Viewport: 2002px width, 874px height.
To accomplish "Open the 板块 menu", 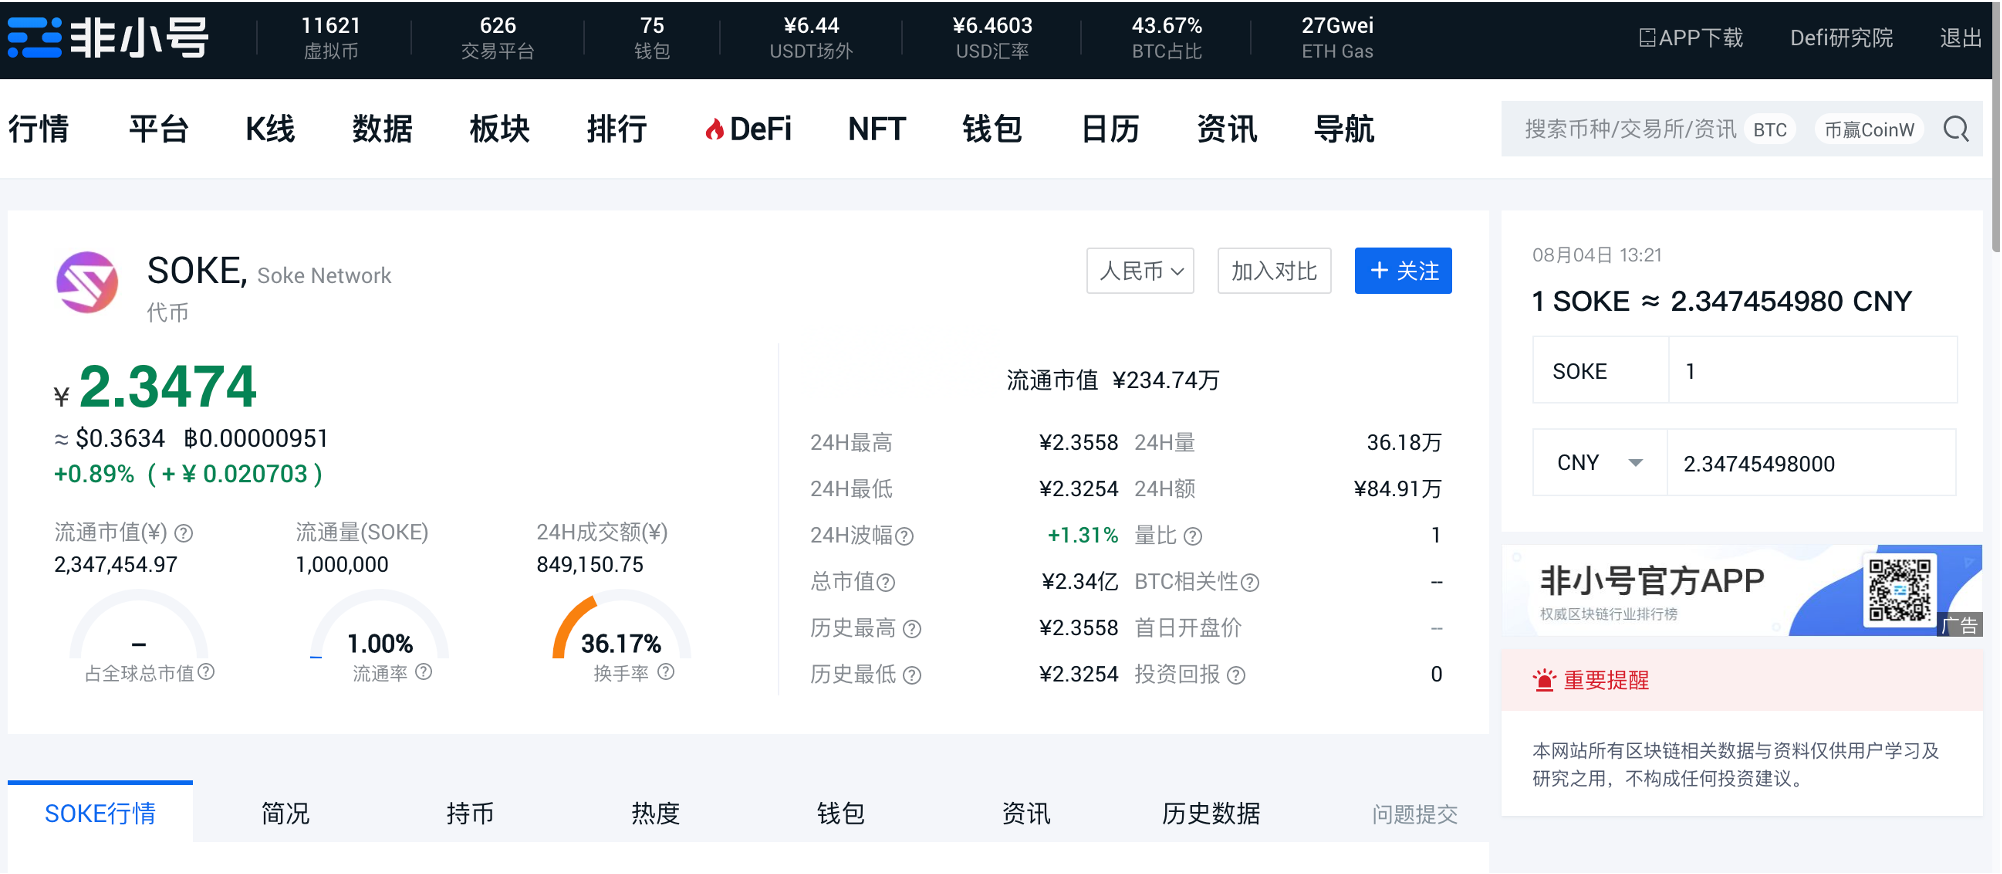I will click(x=499, y=129).
